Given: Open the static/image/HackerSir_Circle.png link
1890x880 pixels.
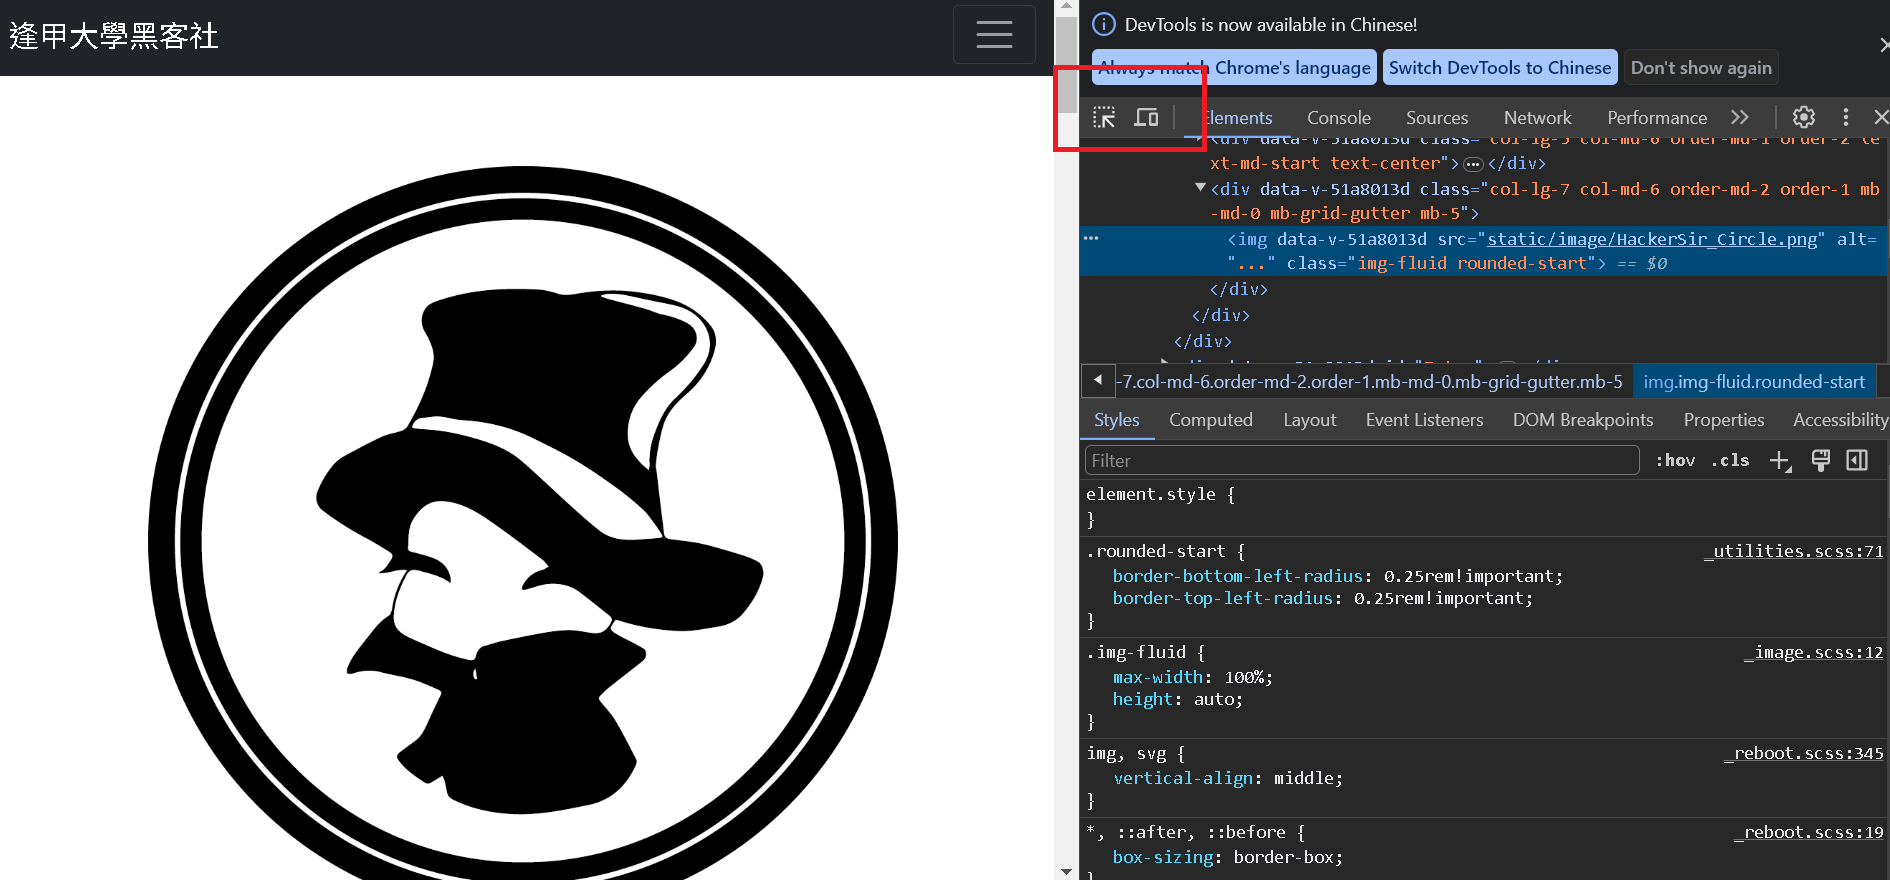Looking at the screenshot, I should (1652, 239).
